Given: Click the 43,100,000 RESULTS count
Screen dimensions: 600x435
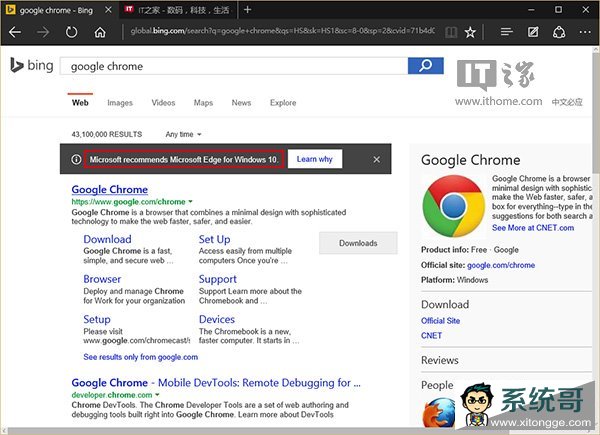Looking at the screenshot, I should [107, 134].
